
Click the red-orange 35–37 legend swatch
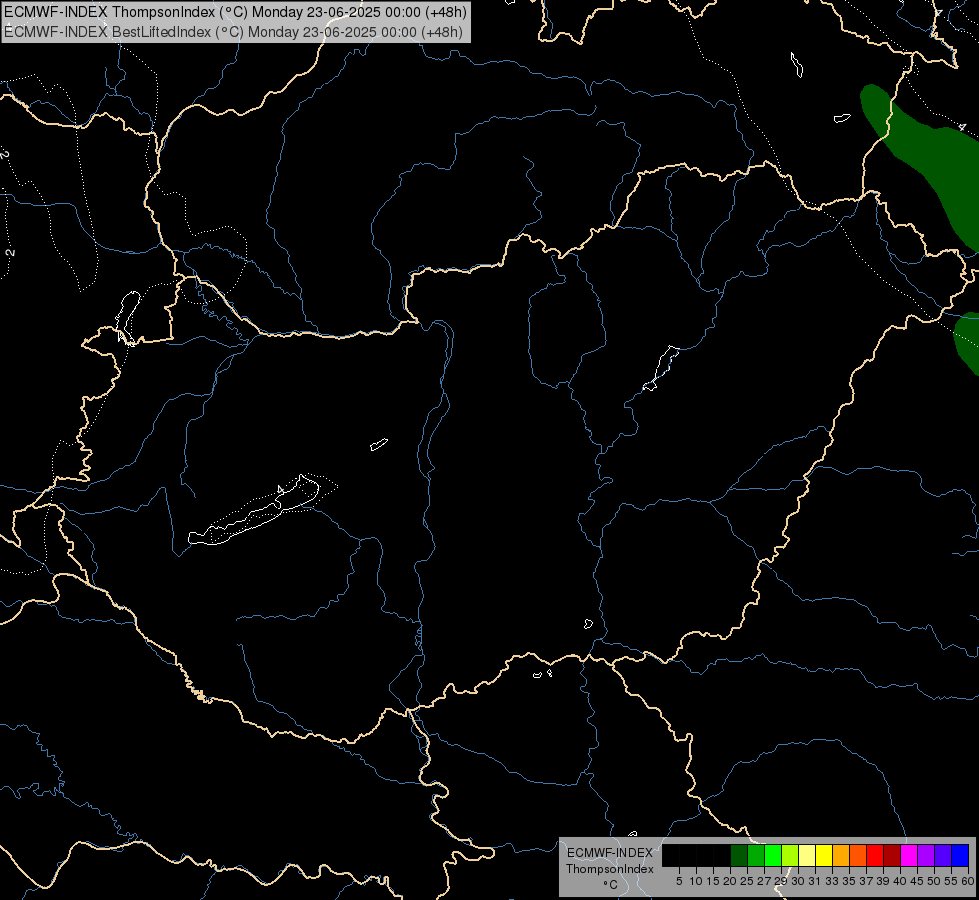coord(858,856)
